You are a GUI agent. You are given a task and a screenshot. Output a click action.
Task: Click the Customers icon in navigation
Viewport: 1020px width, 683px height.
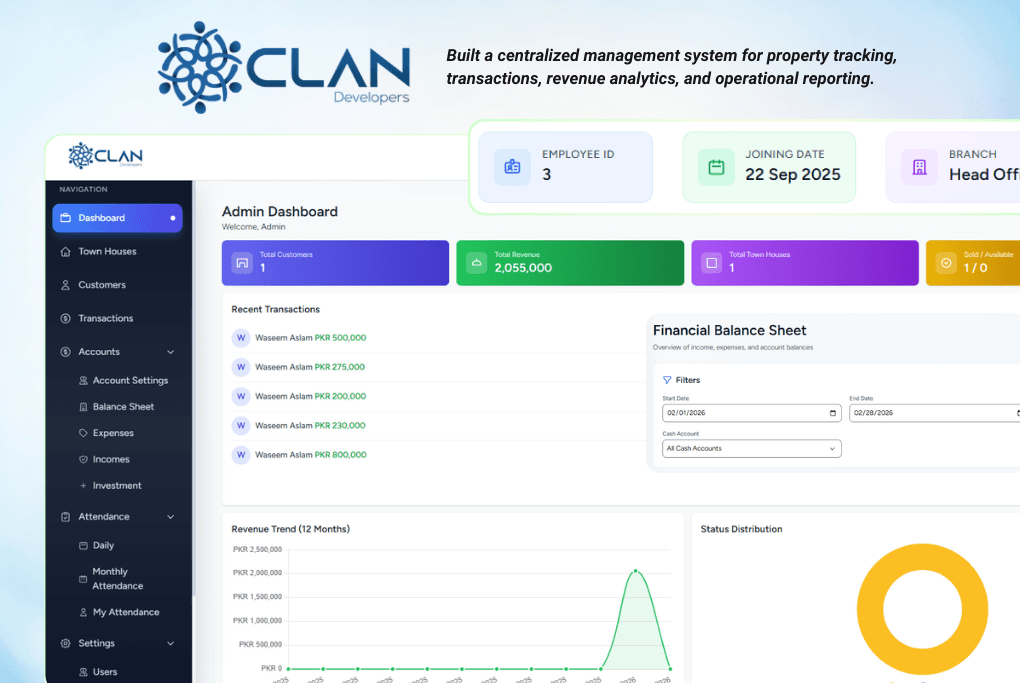(x=65, y=284)
